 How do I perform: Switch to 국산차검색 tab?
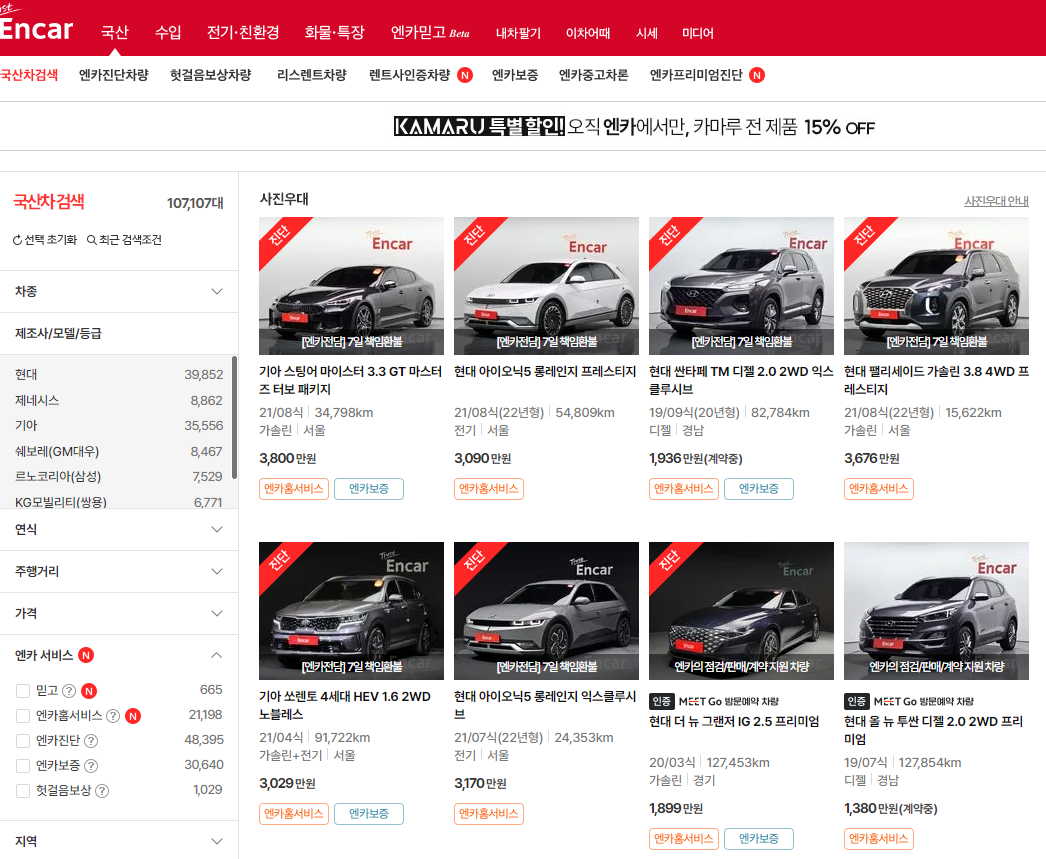point(29,75)
